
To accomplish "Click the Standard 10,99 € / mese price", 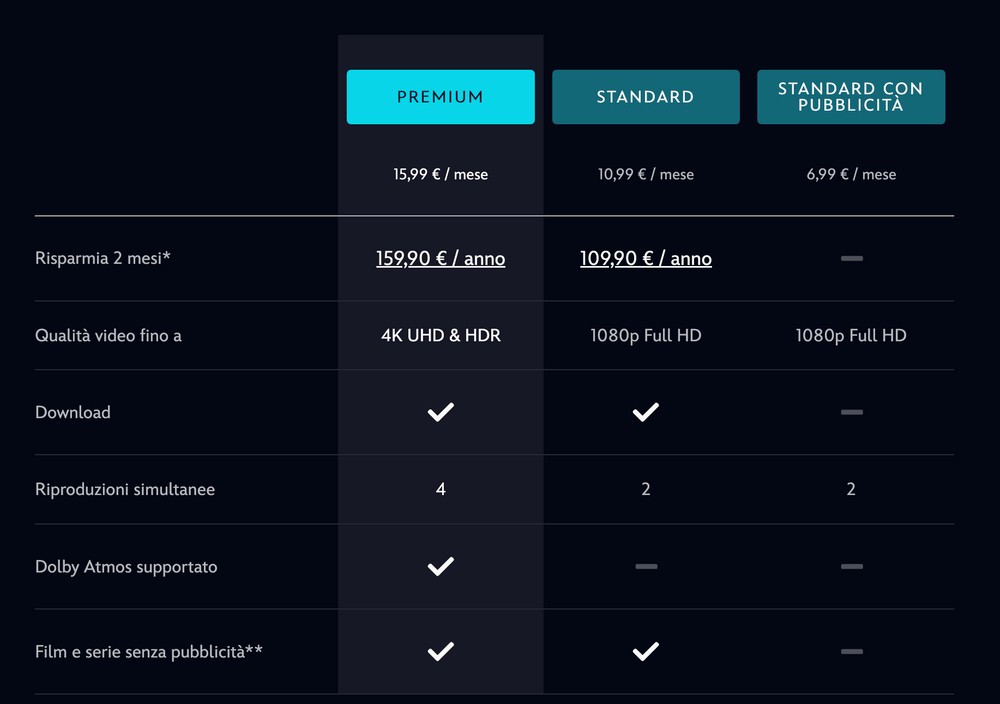I will pyautogui.click(x=645, y=174).
